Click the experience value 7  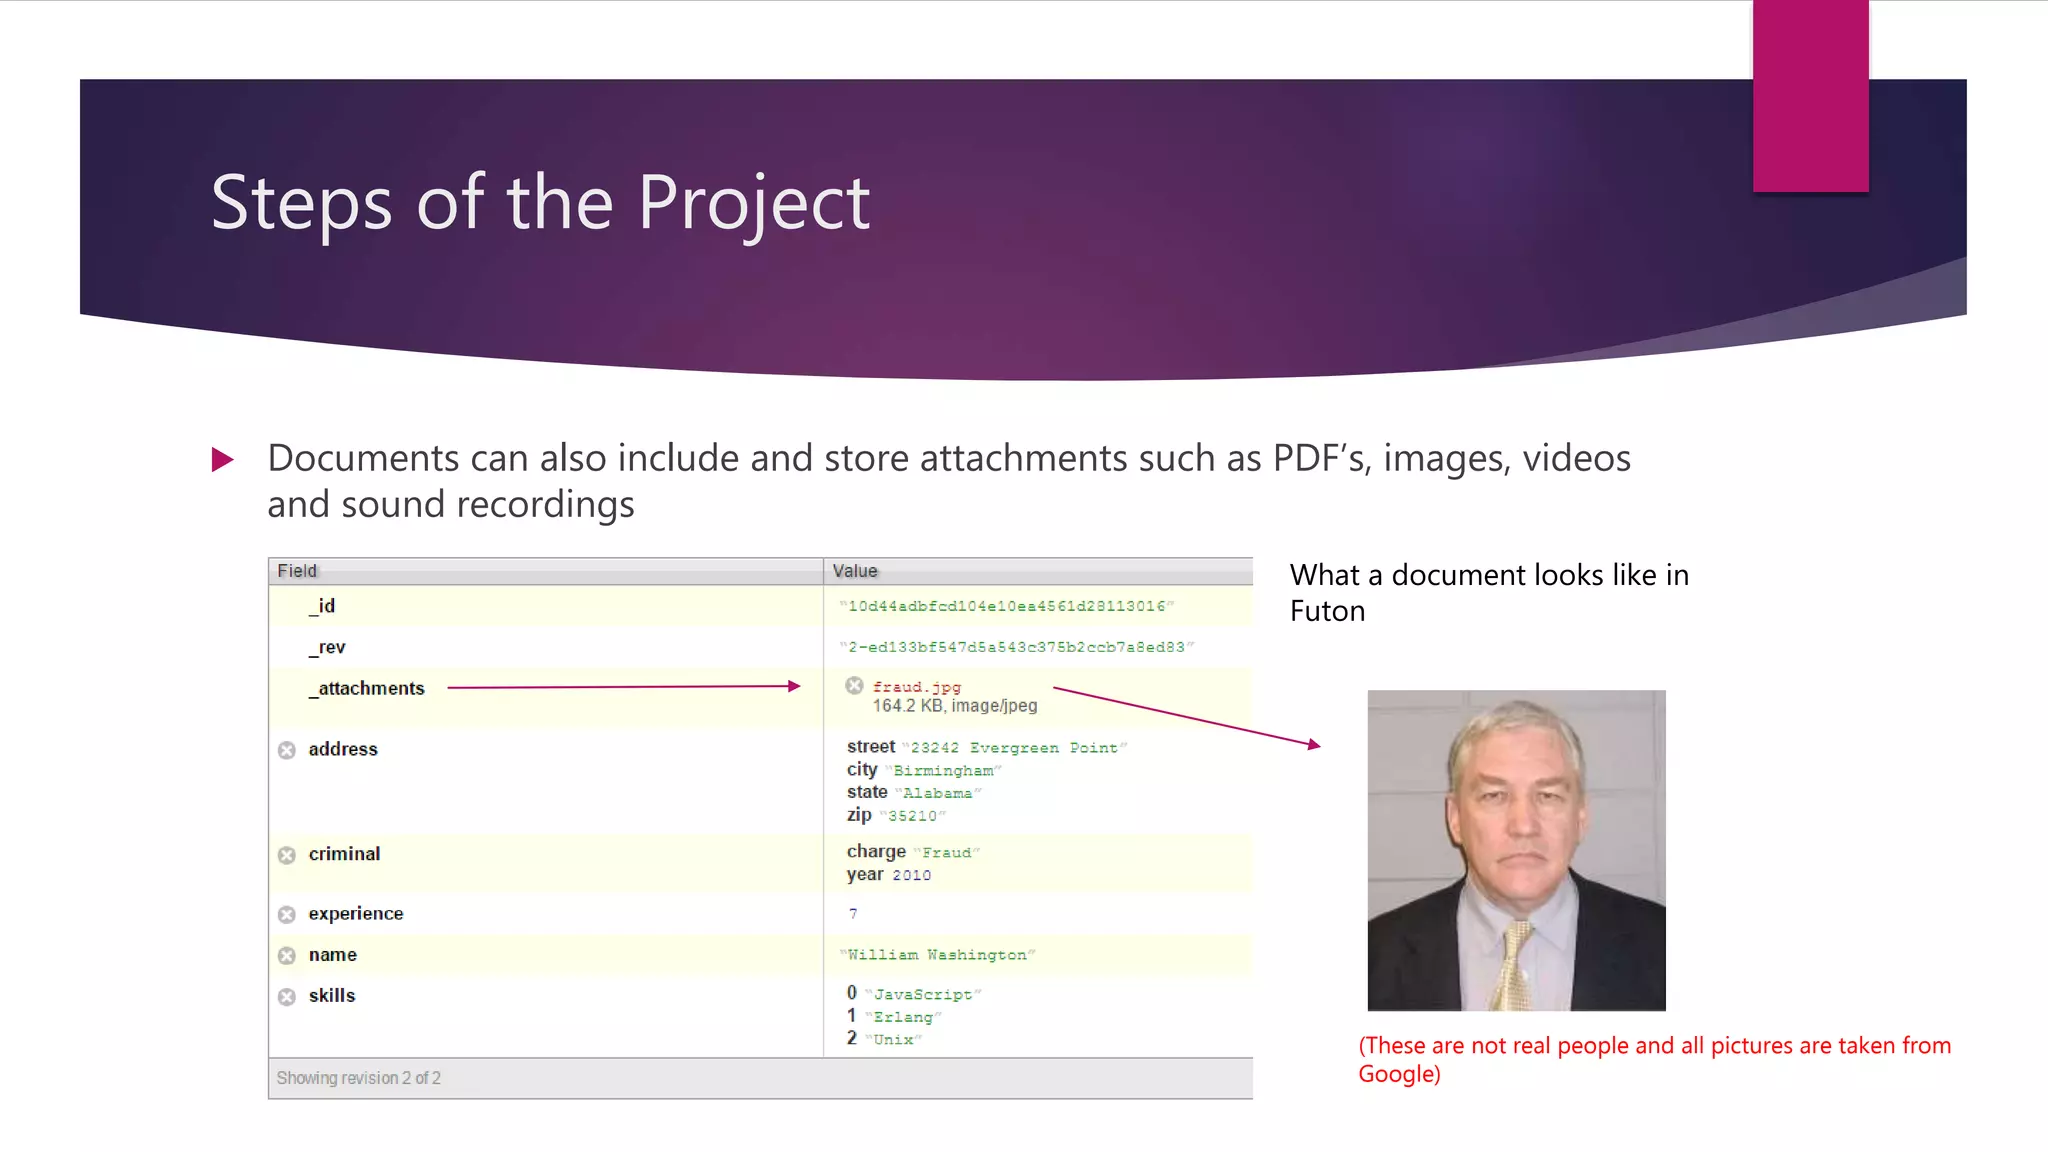(853, 914)
